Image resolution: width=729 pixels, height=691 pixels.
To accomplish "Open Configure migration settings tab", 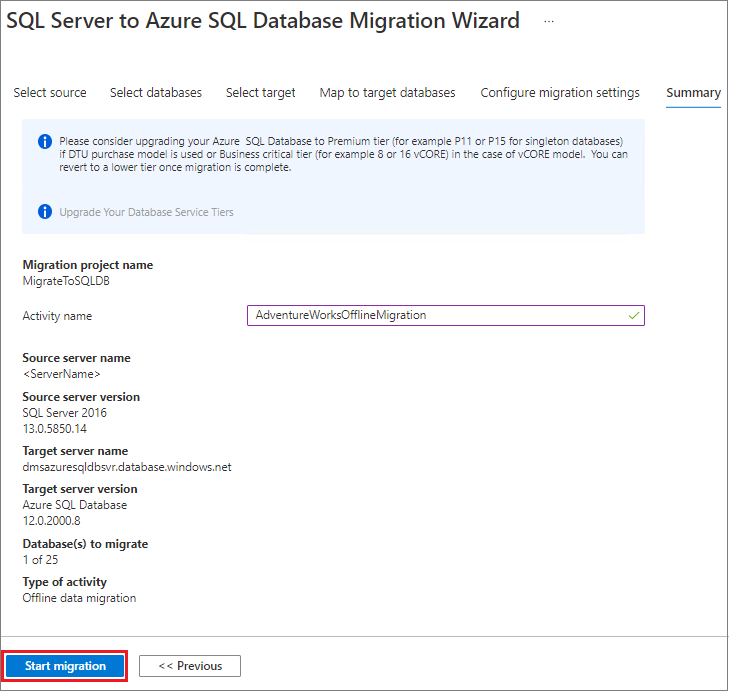I will click(x=560, y=93).
